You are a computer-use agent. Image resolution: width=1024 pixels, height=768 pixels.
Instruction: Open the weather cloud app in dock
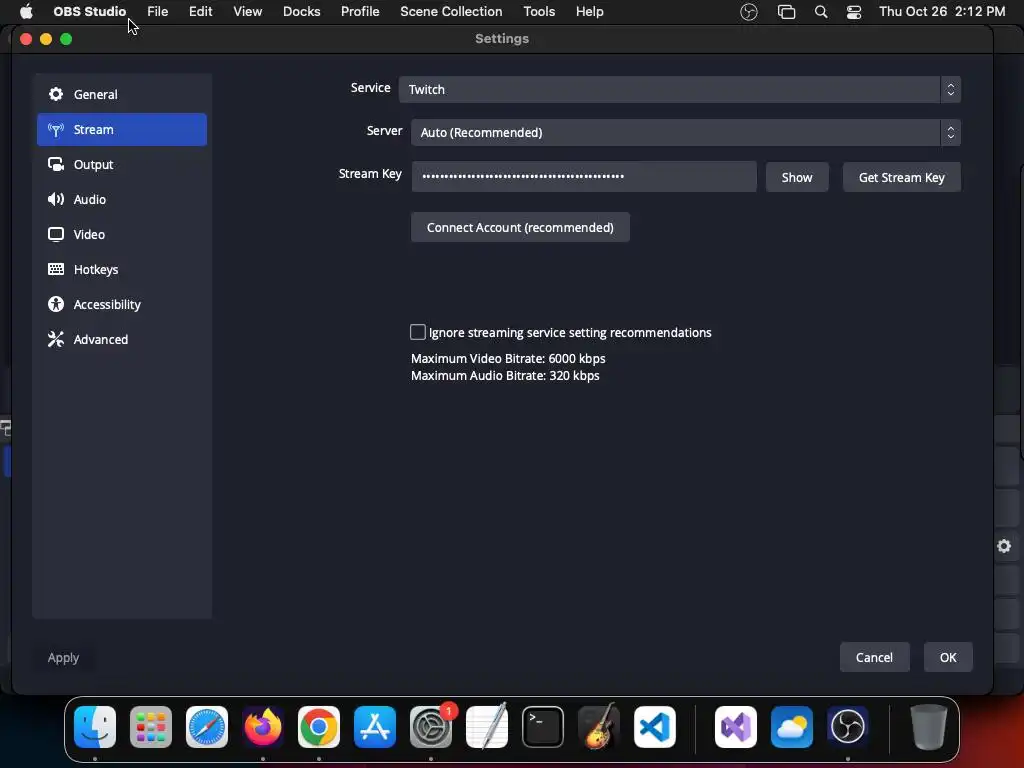[792, 727]
